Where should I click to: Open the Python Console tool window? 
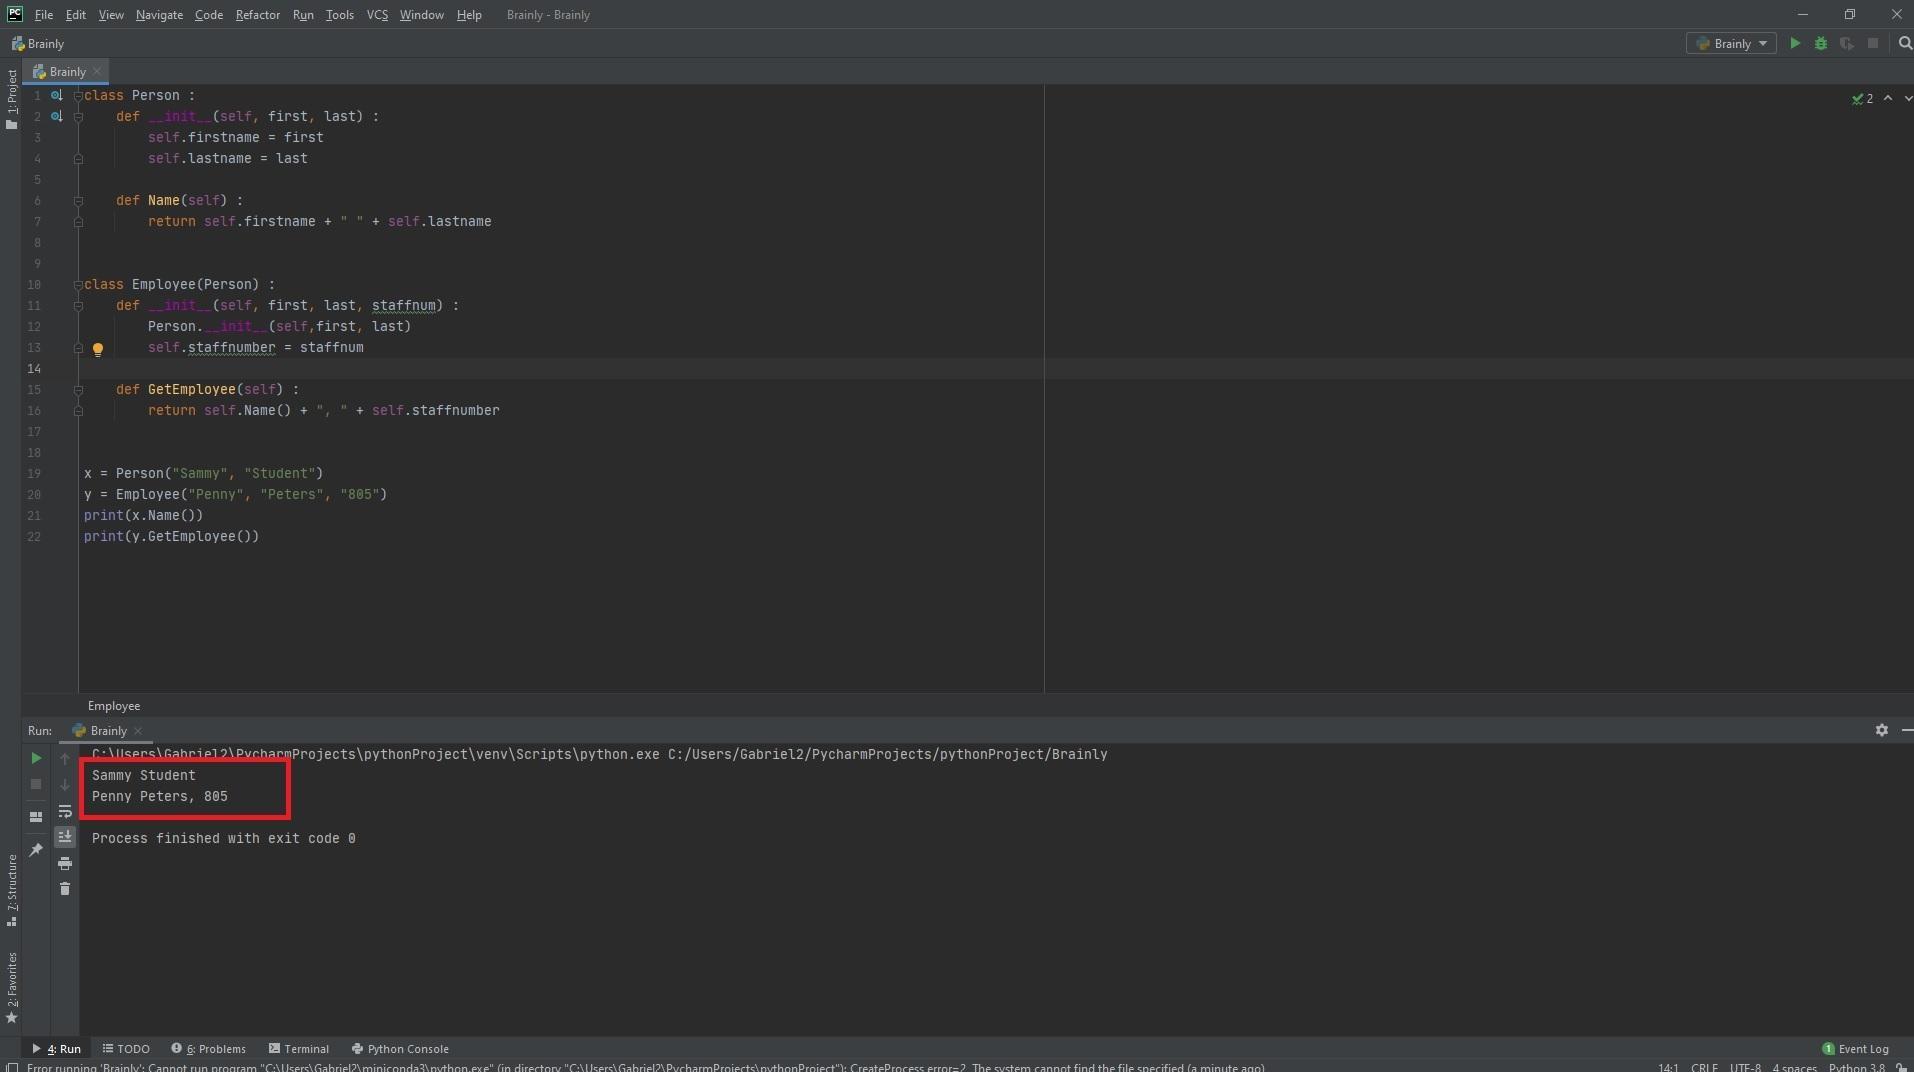400,1049
